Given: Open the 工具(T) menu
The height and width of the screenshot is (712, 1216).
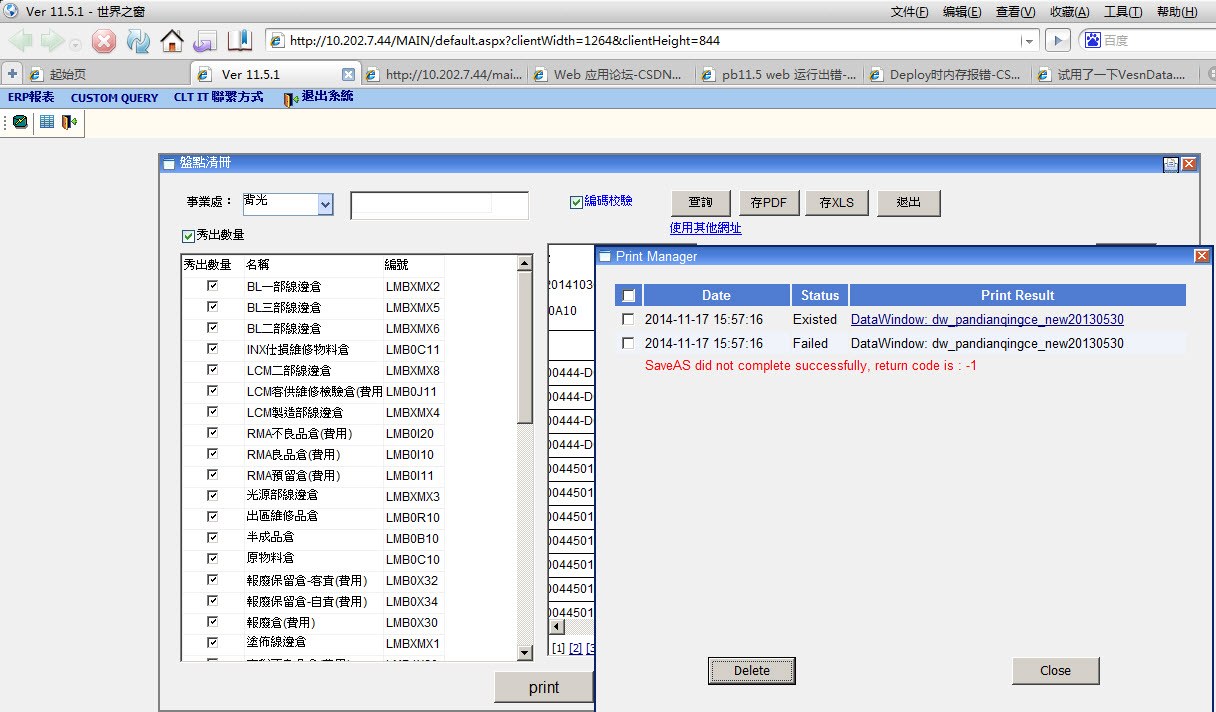Looking at the screenshot, I should click(x=1123, y=12).
